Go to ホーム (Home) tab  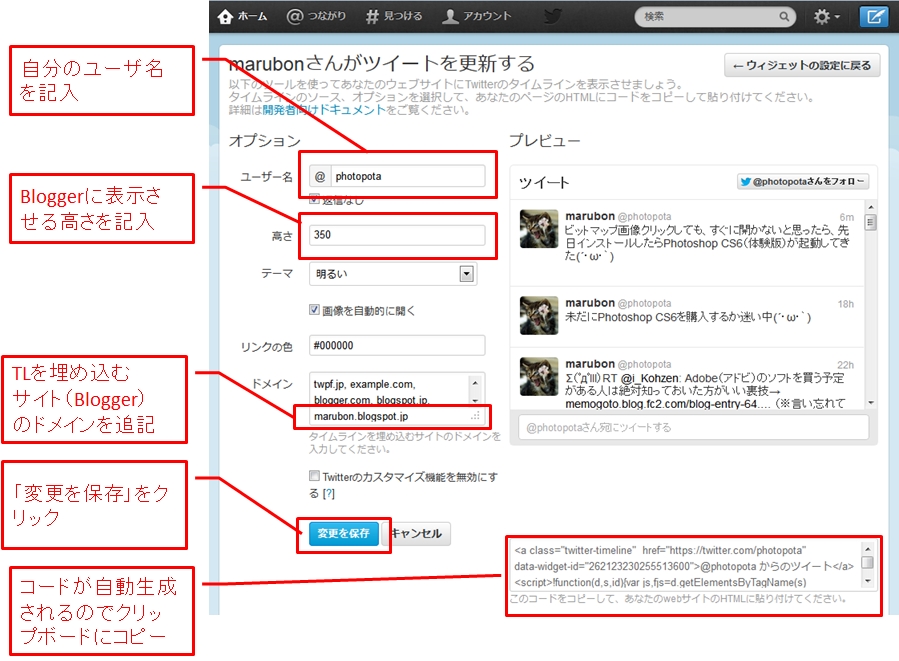click(x=243, y=17)
